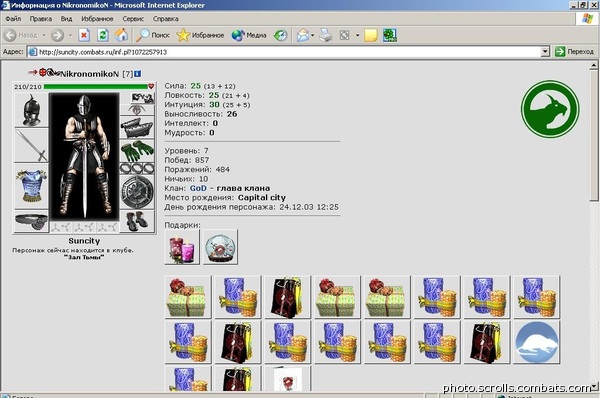The image size is (600, 398).
Task: Click the Сила: 25 strength stat
Action: (200, 86)
